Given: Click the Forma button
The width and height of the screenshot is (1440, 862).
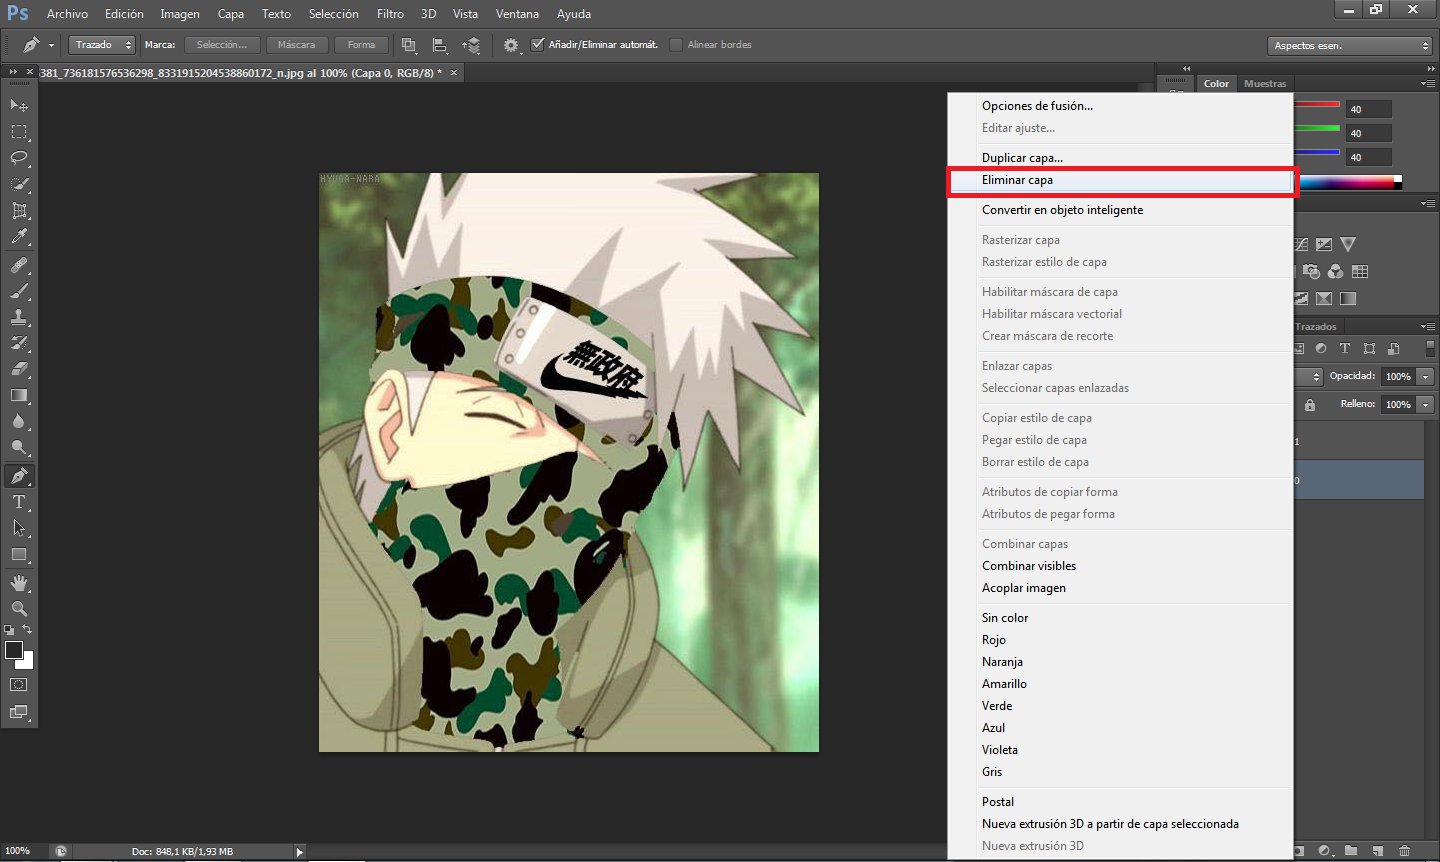Looking at the screenshot, I should [x=361, y=45].
